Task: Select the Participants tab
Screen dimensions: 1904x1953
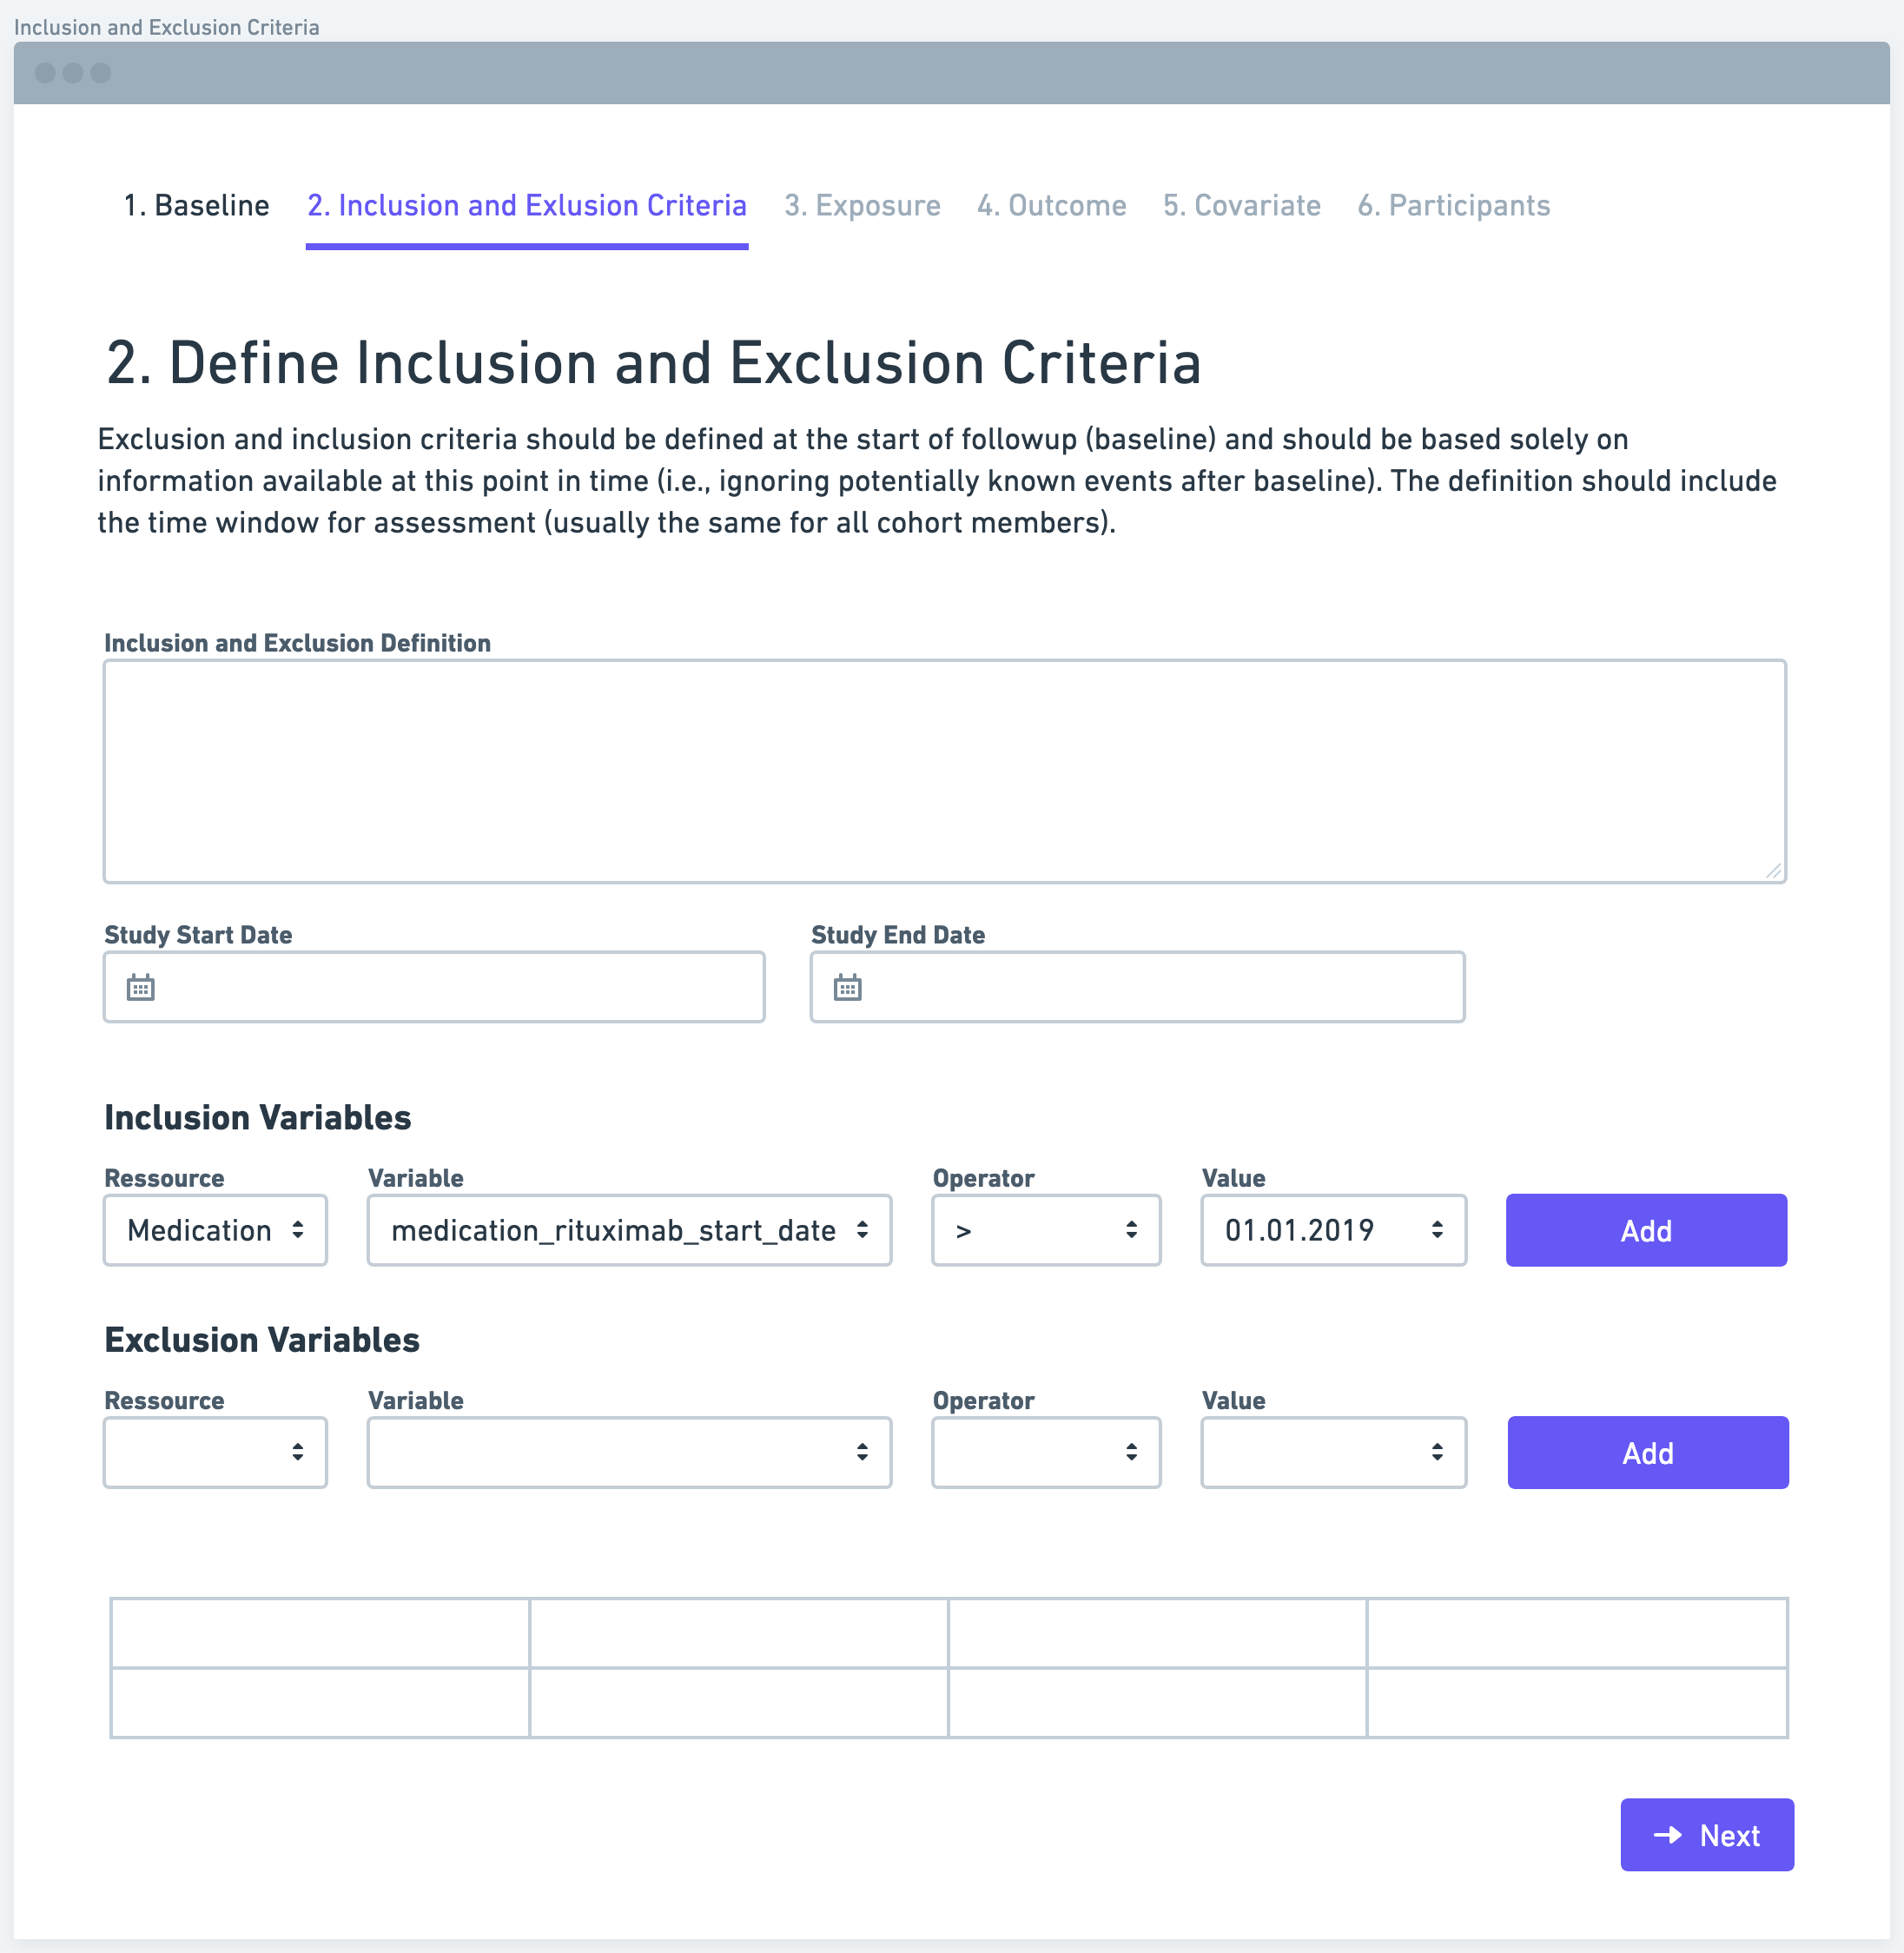Action: [x=1454, y=206]
